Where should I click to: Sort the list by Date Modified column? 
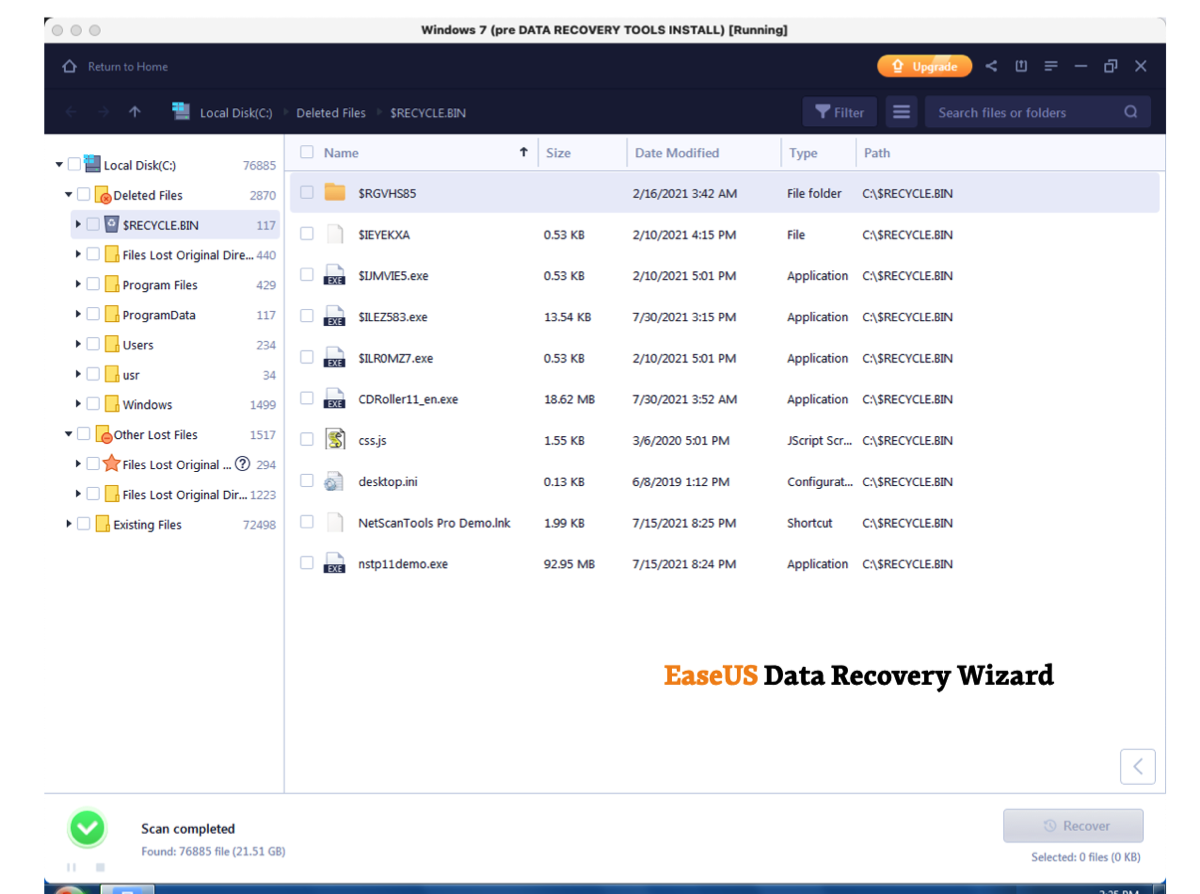click(677, 153)
